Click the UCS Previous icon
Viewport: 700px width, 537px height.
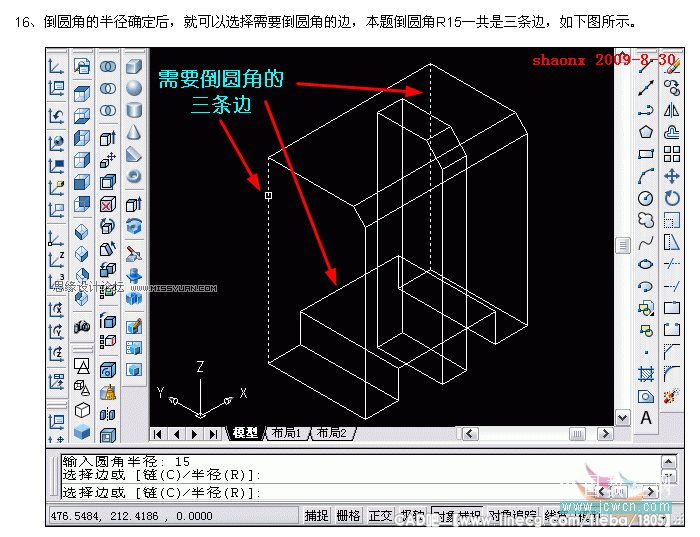[x=56, y=116]
